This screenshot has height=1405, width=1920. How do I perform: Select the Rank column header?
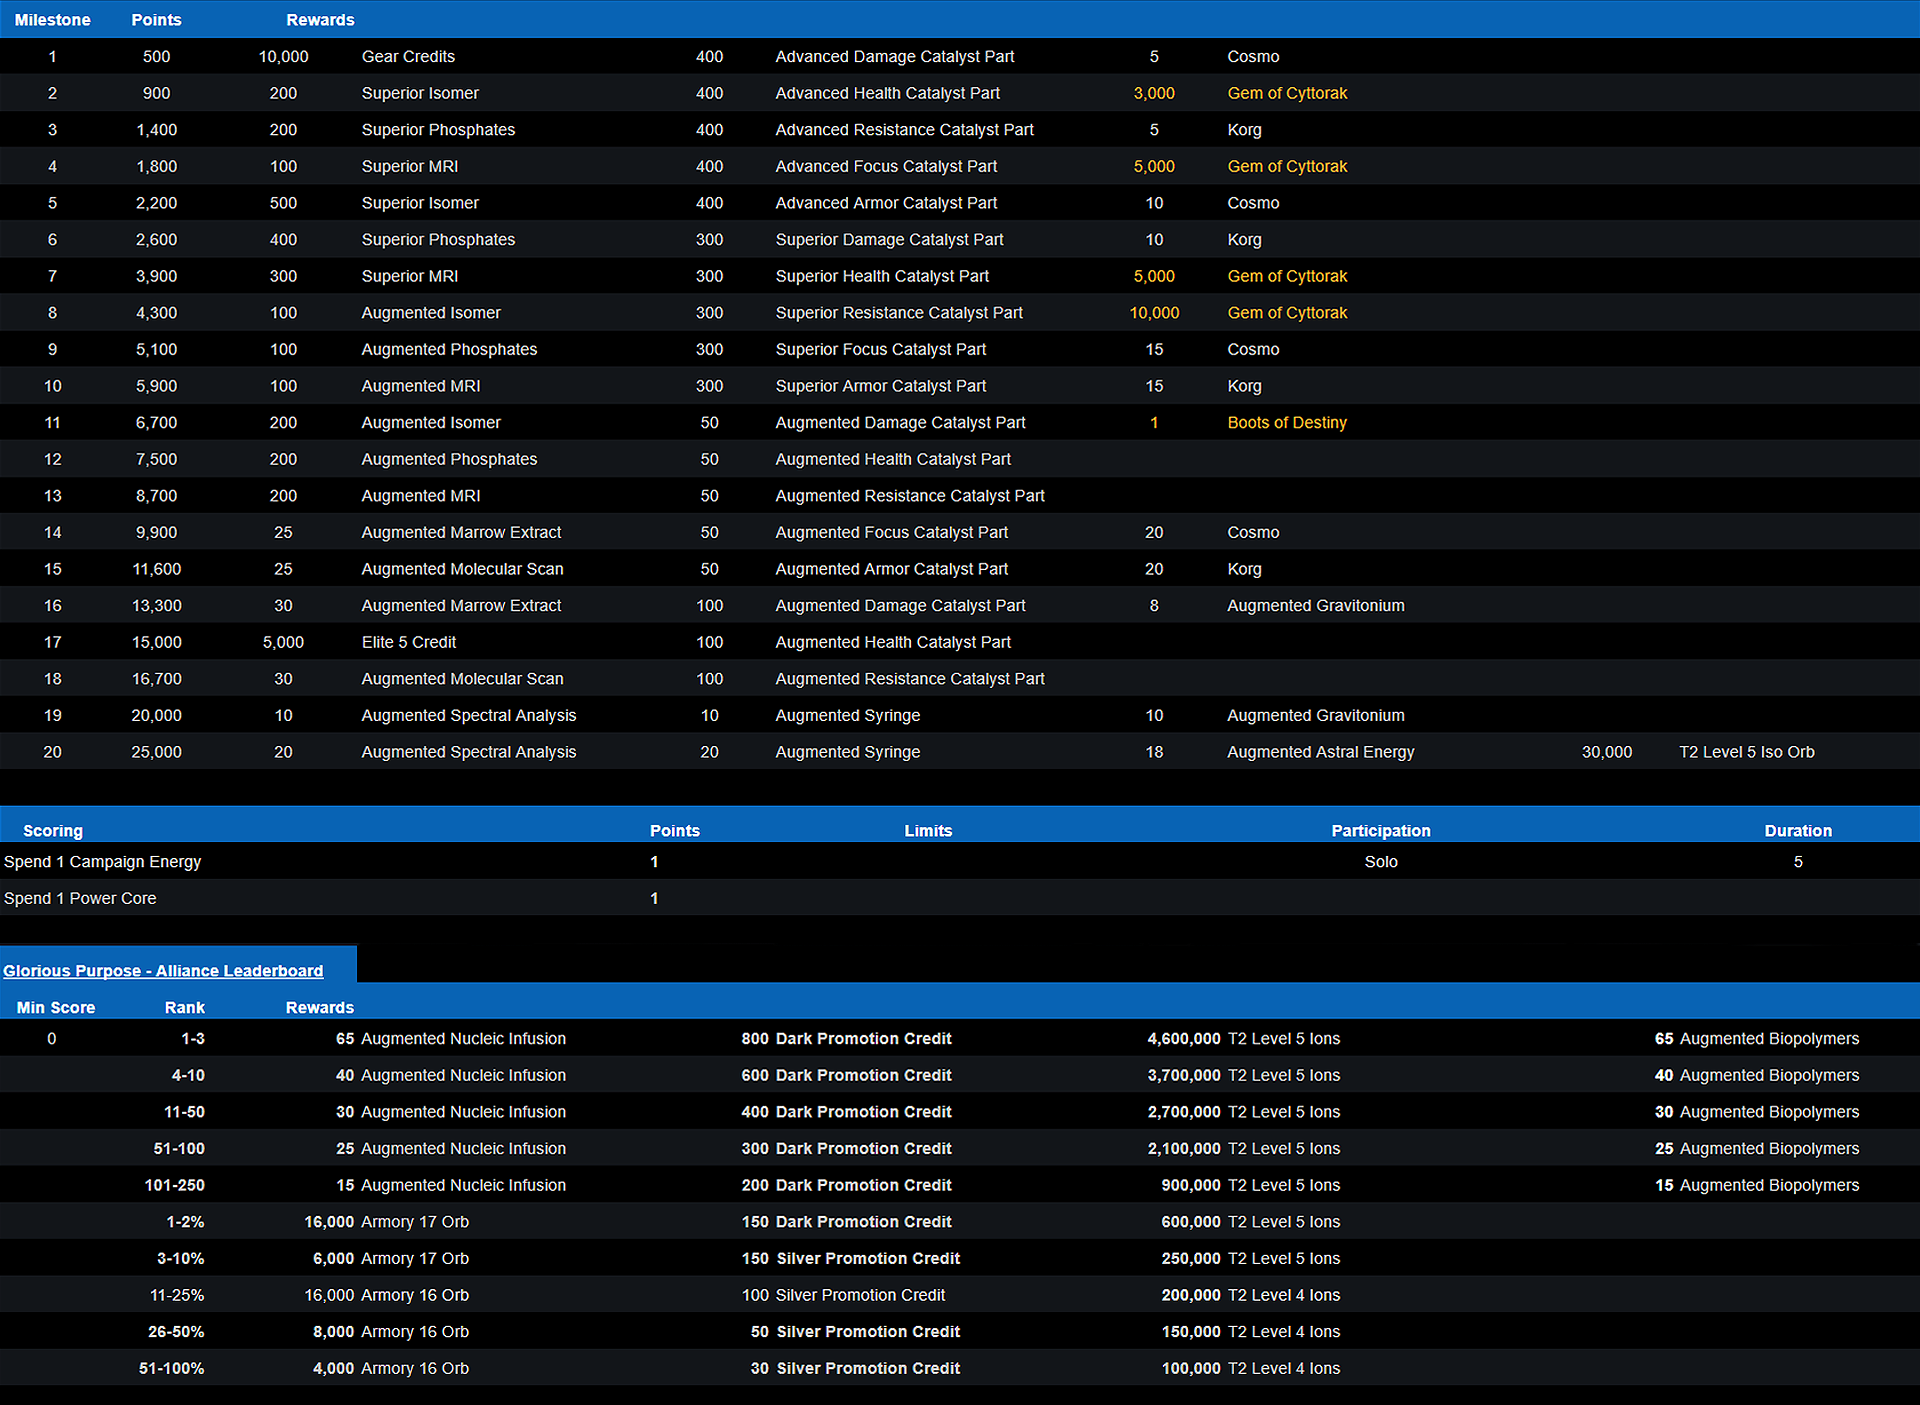(184, 1008)
